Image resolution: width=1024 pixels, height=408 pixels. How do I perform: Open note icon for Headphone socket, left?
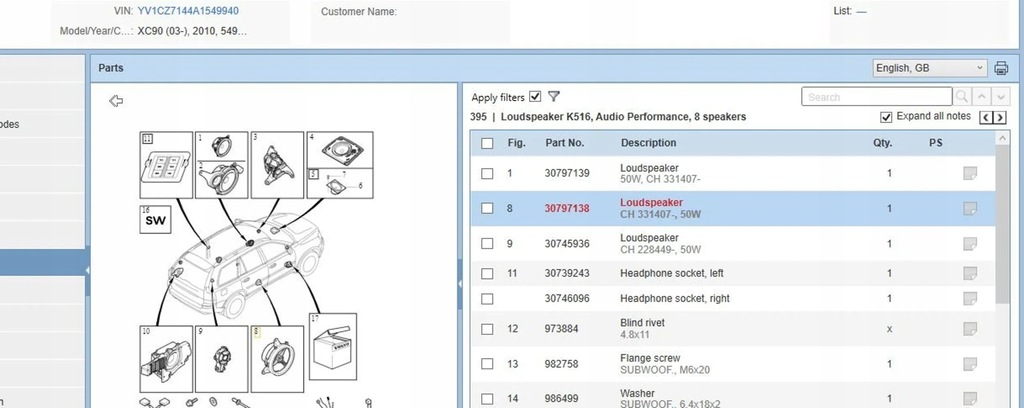tap(970, 273)
